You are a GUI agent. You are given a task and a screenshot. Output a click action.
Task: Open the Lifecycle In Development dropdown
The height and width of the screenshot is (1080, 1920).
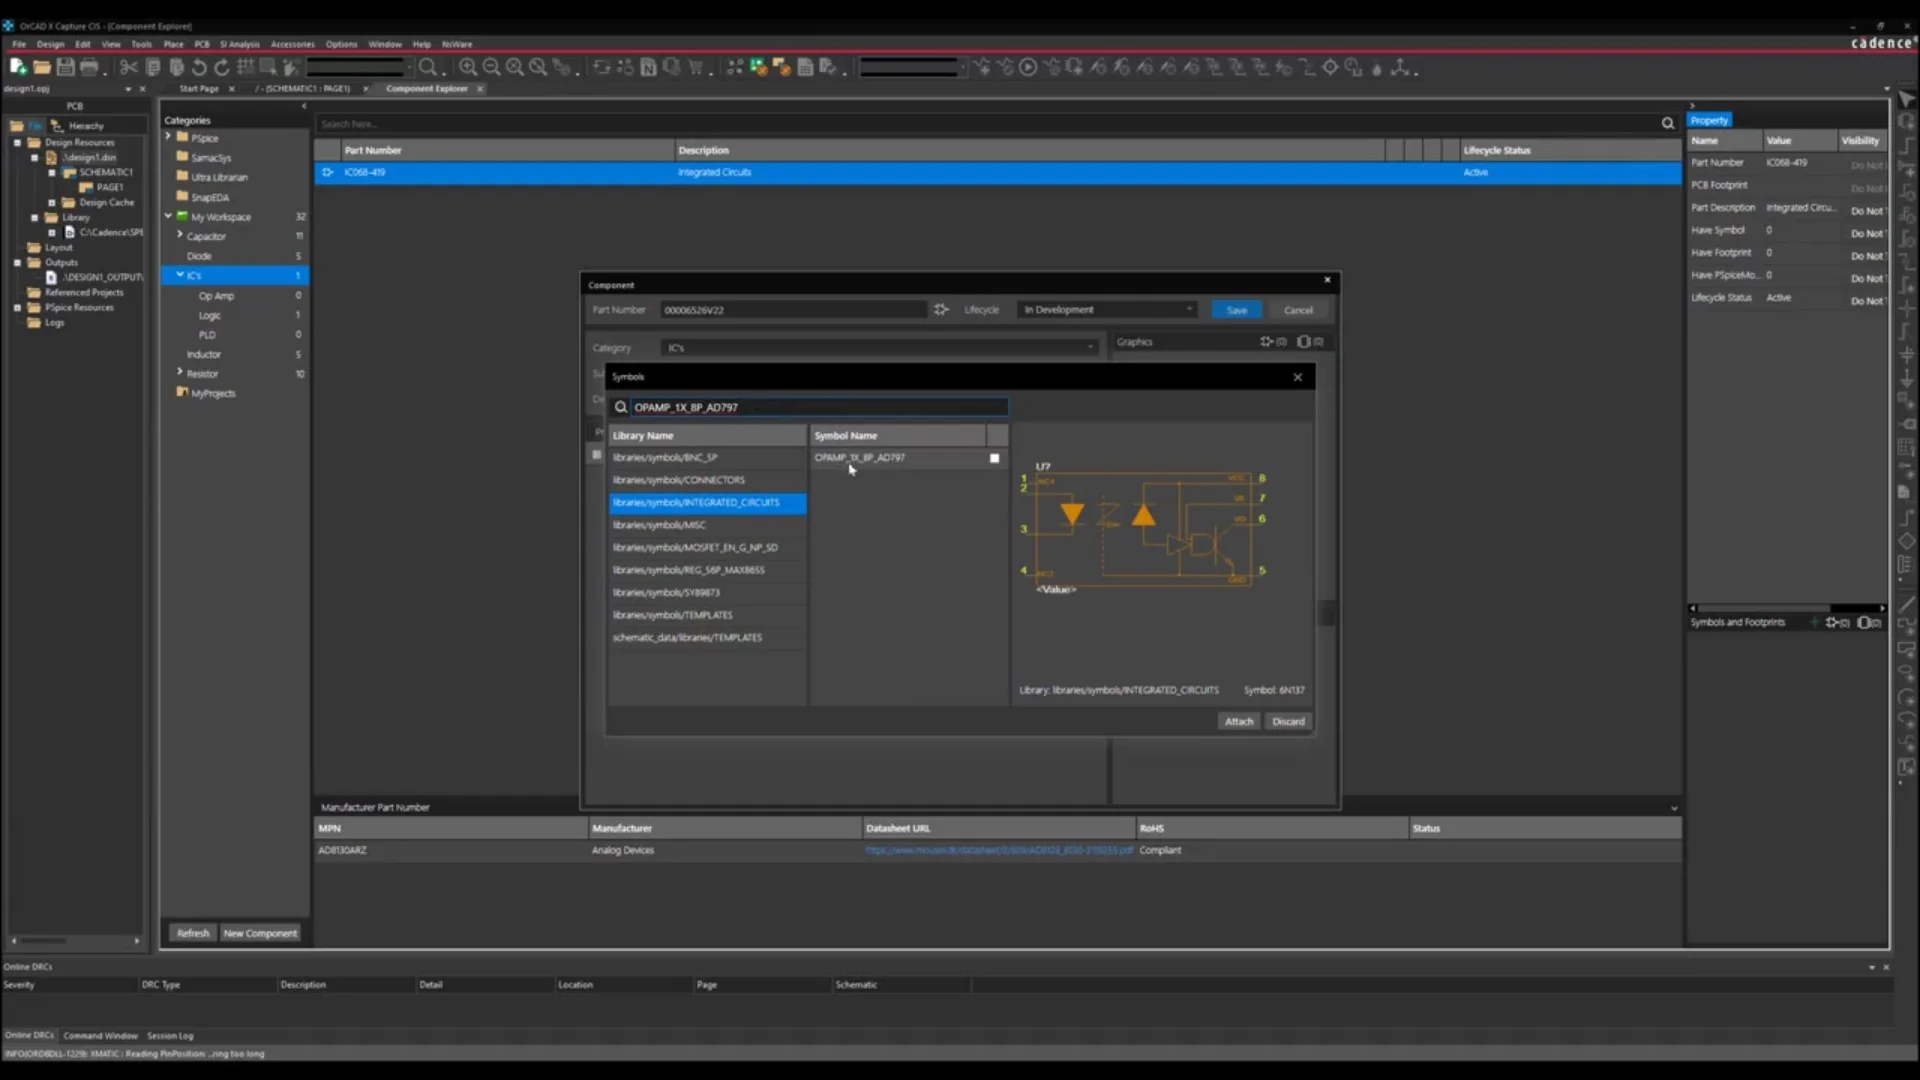coord(1107,309)
